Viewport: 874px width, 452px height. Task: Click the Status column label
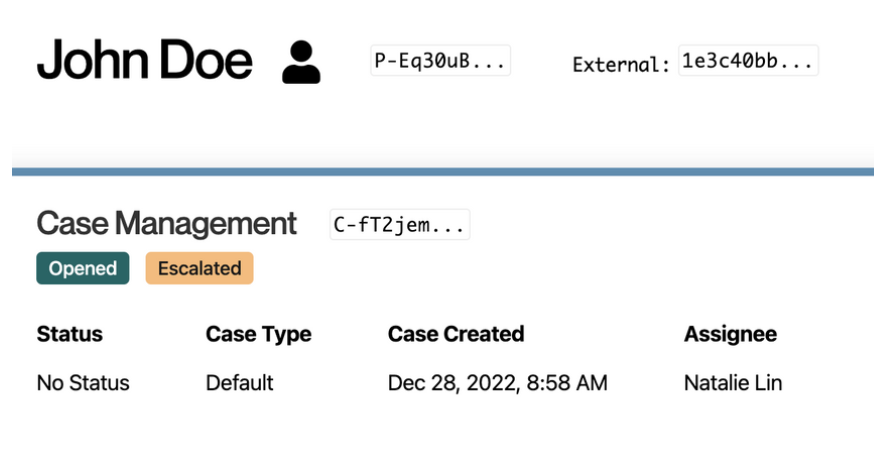[70, 334]
